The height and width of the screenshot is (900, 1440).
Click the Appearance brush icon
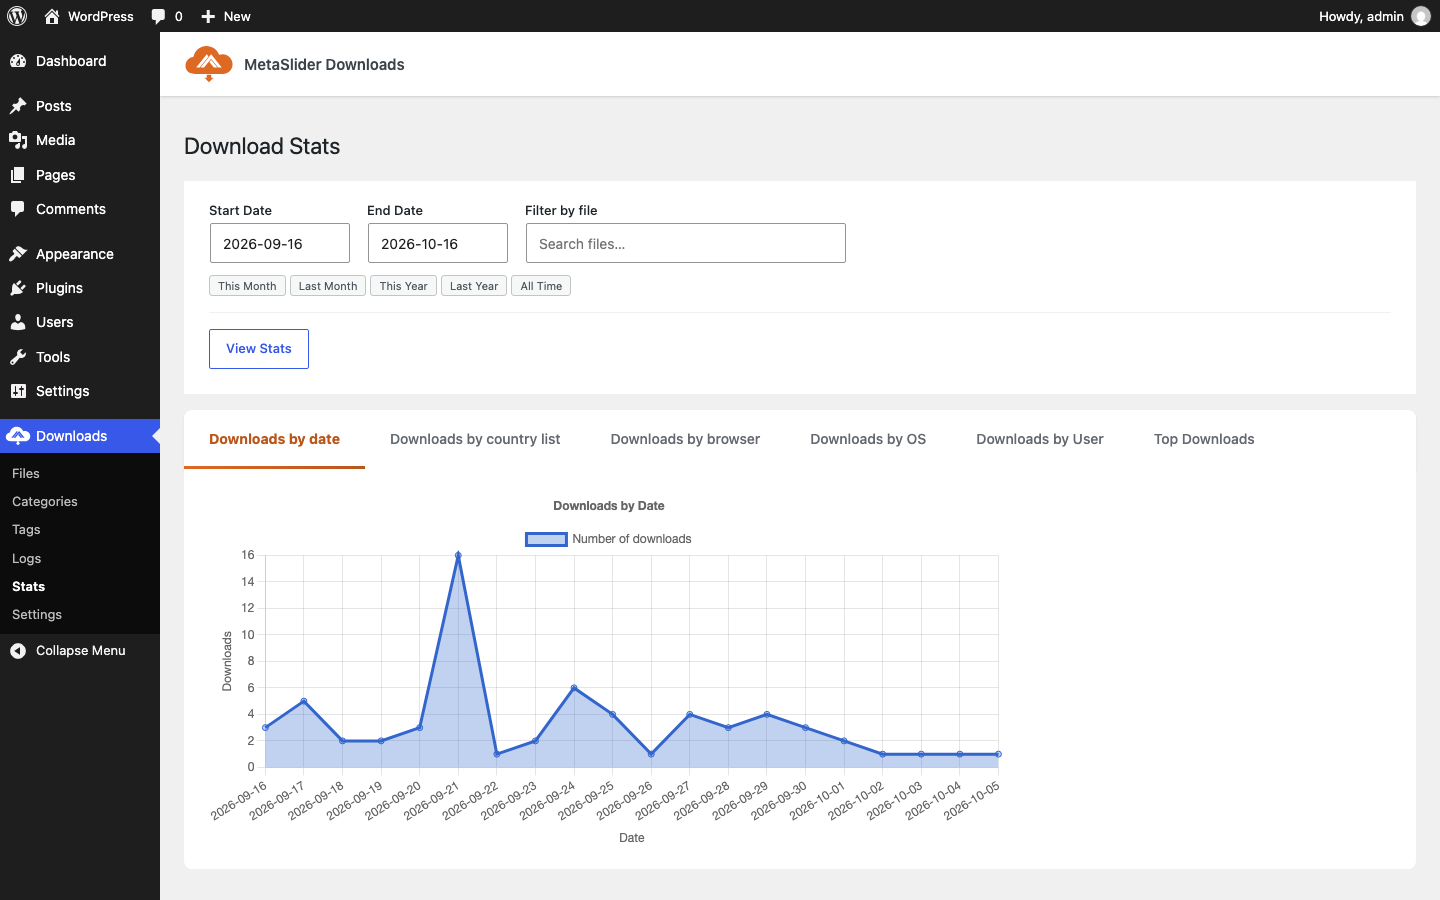tap(18, 254)
